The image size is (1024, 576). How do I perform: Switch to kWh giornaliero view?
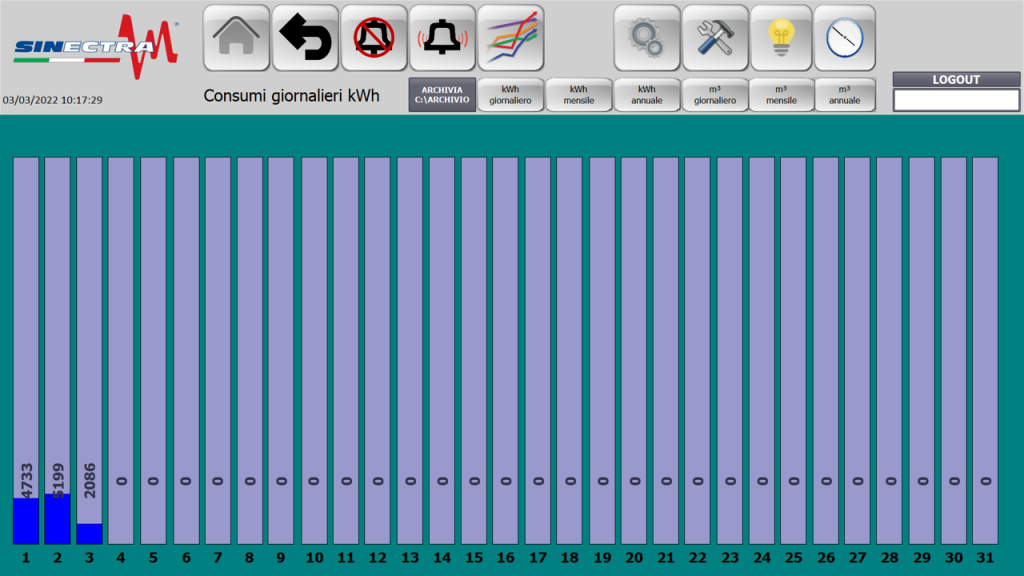click(510, 95)
